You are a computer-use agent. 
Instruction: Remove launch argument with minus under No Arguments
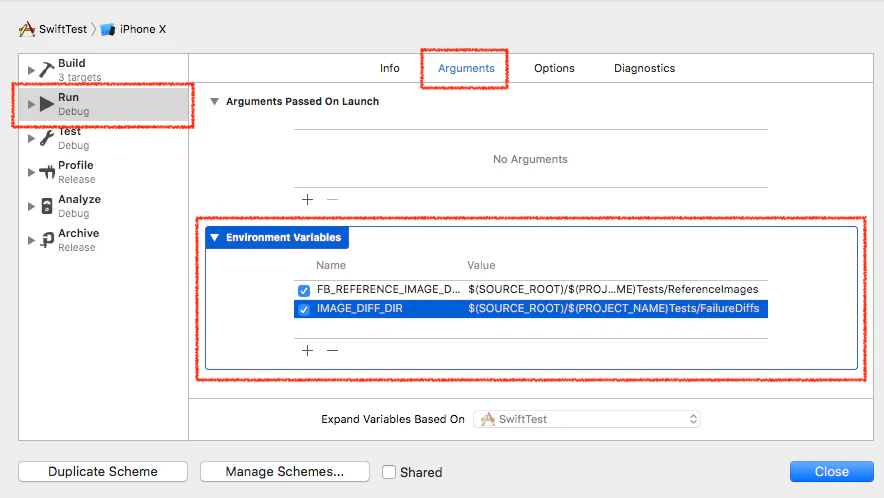point(333,199)
